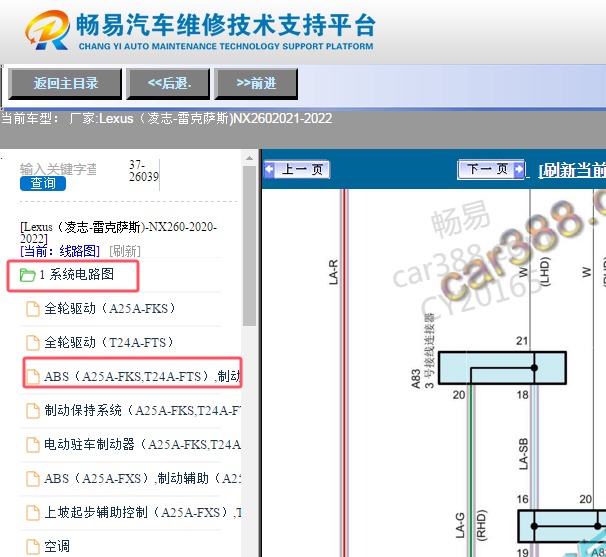Open 制动保持系统 circuit entry

click(x=141, y=411)
